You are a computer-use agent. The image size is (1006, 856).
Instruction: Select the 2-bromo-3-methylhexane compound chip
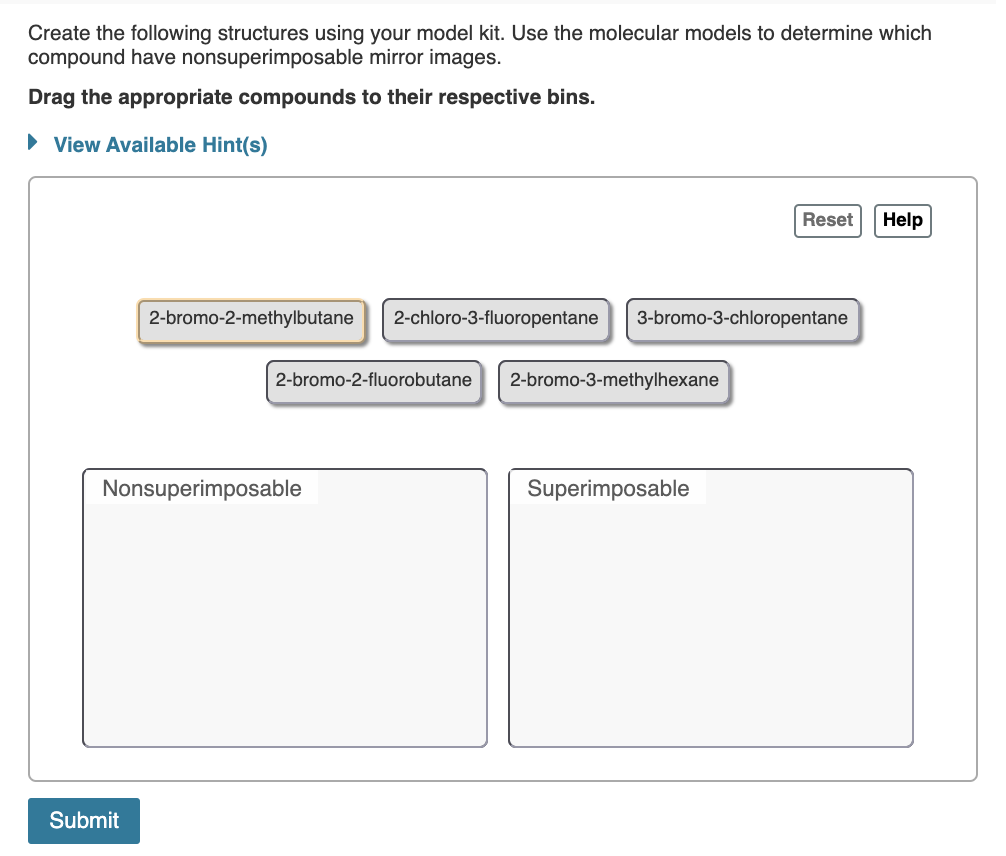[614, 380]
